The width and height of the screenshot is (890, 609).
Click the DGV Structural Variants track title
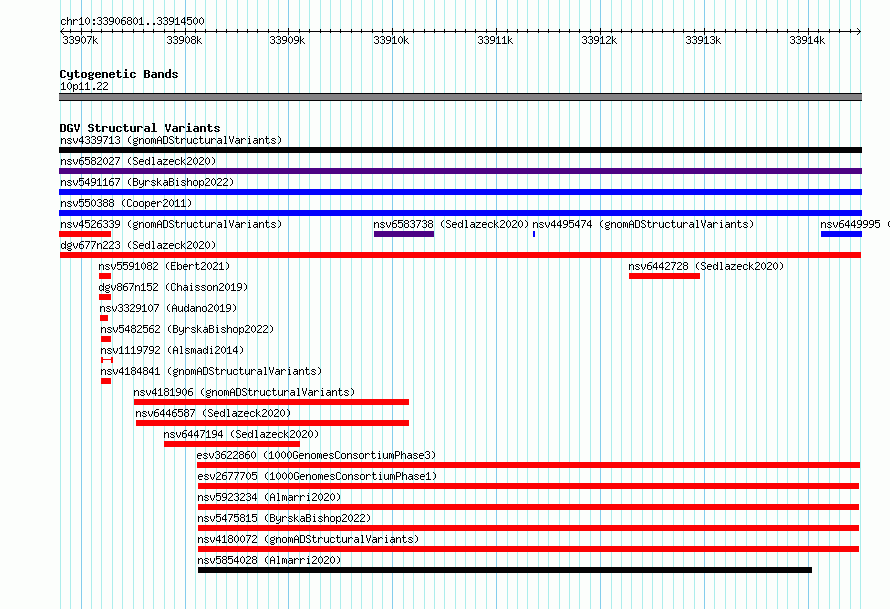pyautogui.click(x=140, y=128)
